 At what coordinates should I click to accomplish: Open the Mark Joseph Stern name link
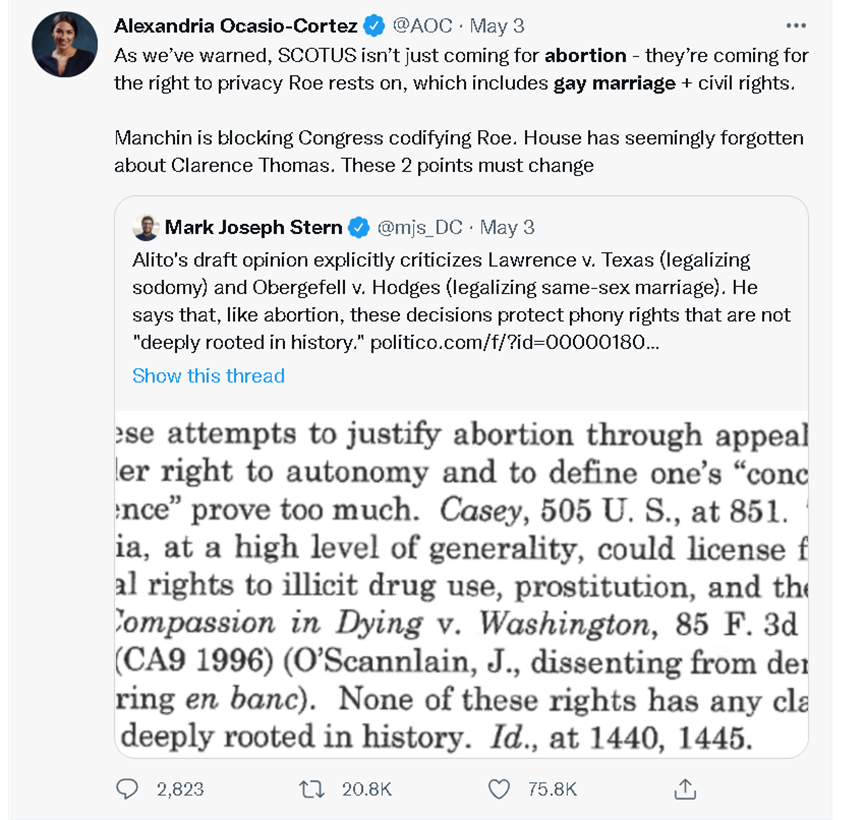coord(253,227)
